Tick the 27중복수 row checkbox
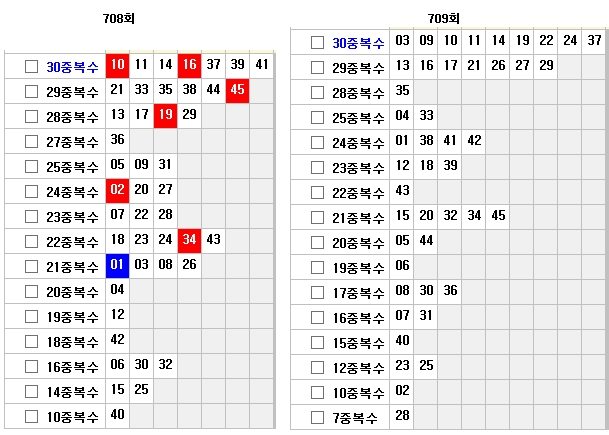The height and width of the screenshot is (435, 609). 31,140
